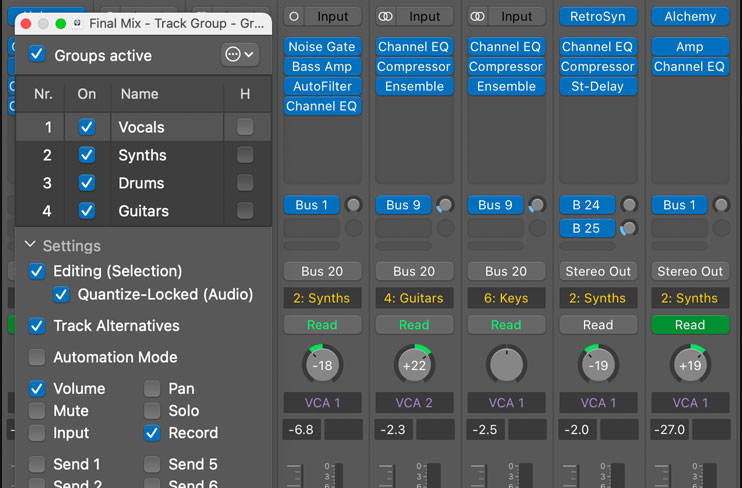Open the Alchemy instrument slot
Image resolution: width=742 pixels, height=488 pixels.
point(690,17)
